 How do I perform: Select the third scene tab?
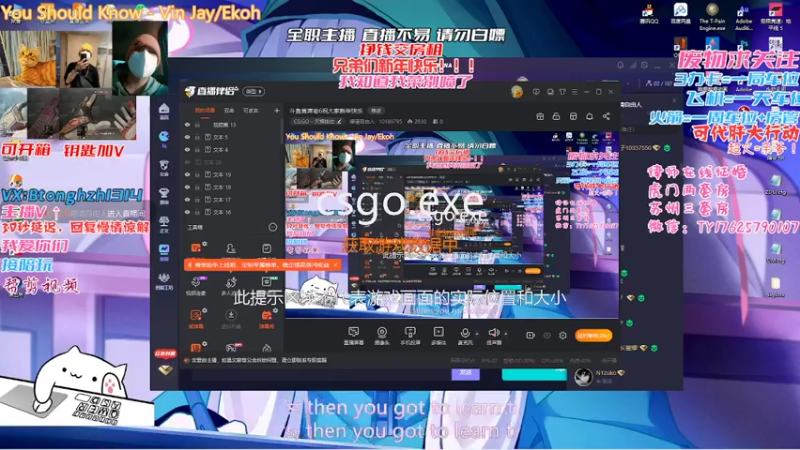251,110
